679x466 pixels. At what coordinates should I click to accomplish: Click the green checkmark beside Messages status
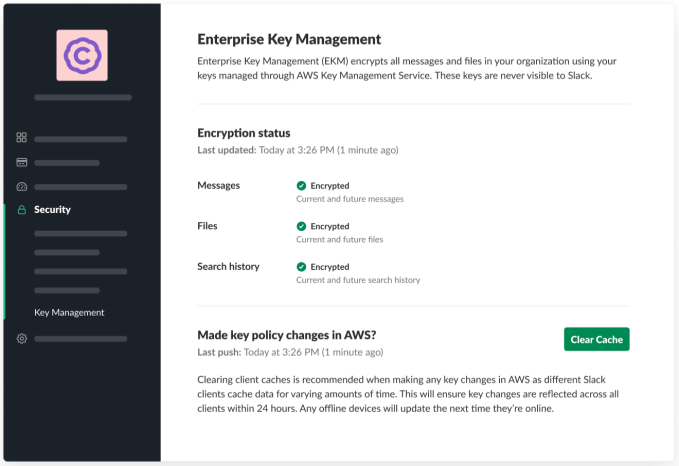pos(301,186)
